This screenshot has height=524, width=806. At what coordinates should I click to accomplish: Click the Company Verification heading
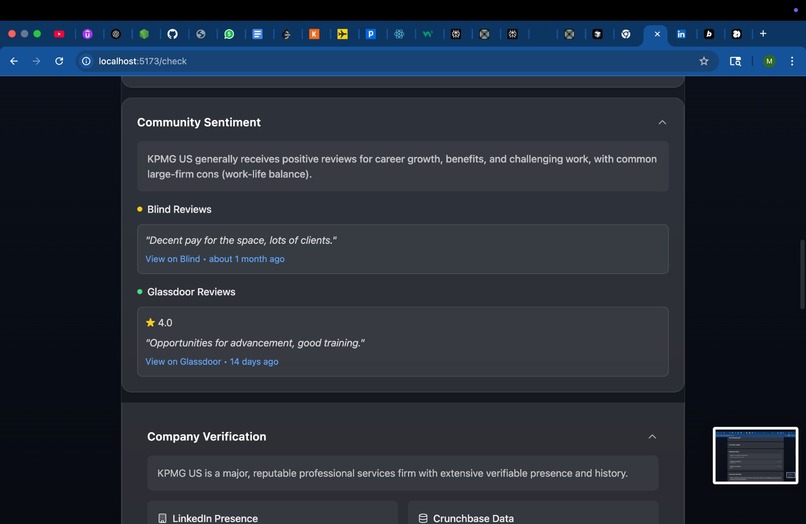point(207,437)
